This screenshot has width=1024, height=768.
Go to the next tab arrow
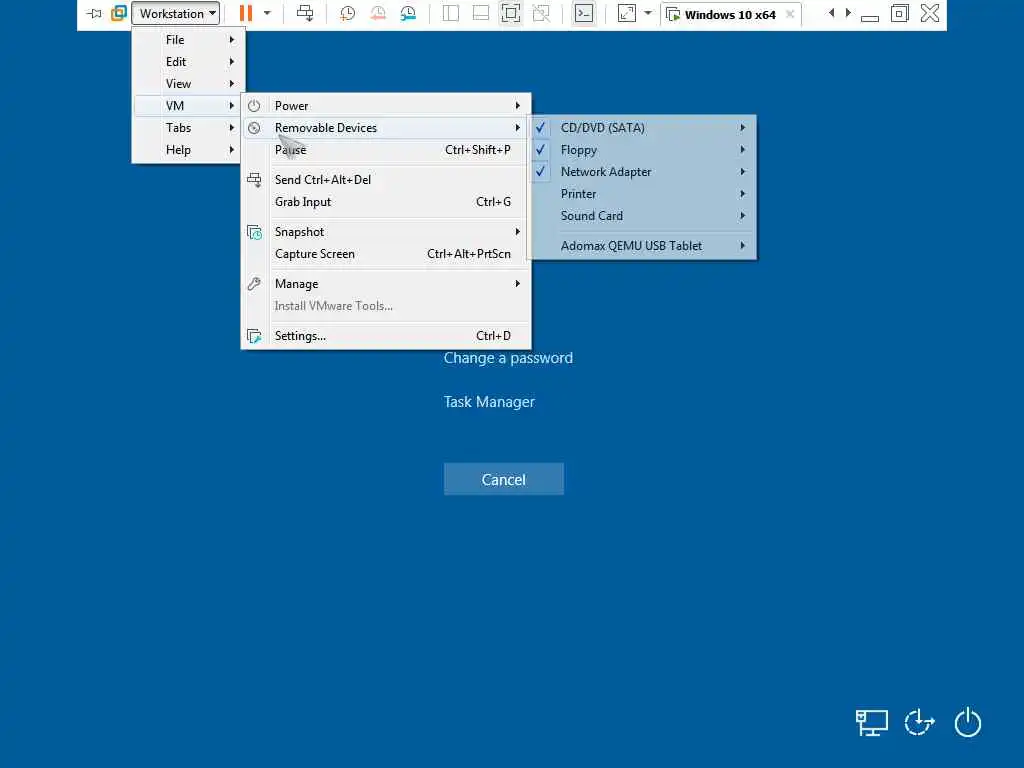tap(848, 13)
